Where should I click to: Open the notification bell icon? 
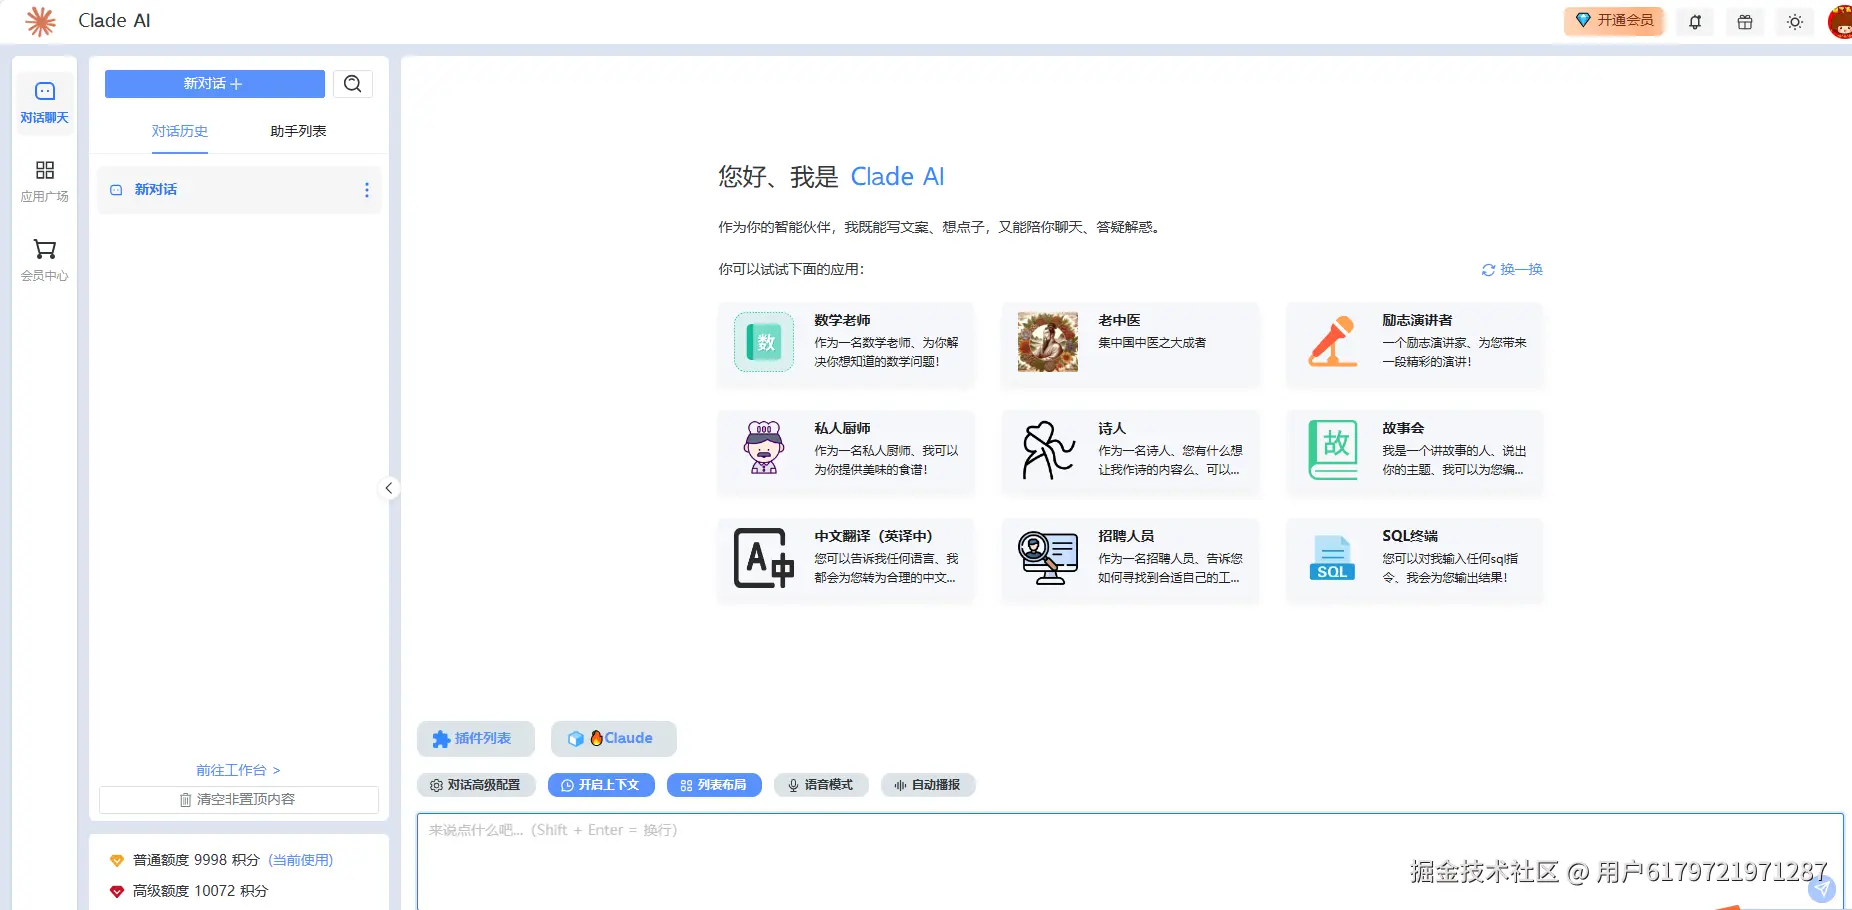[x=1695, y=22]
